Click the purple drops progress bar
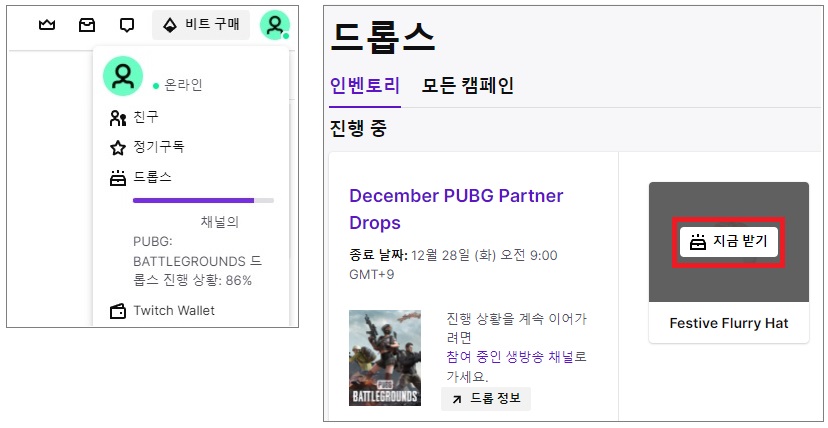This screenshot has height=428, width=828. pyautogui.click(x=203, y=201)
